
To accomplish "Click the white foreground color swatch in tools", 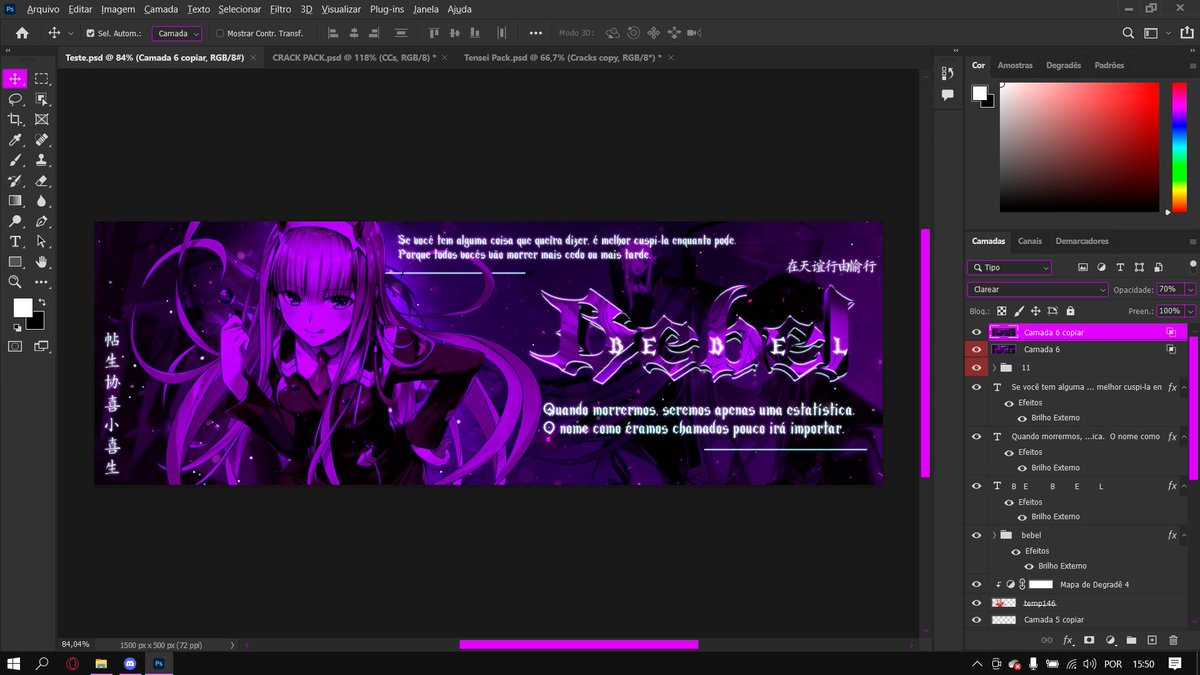I will click(22, 307).
